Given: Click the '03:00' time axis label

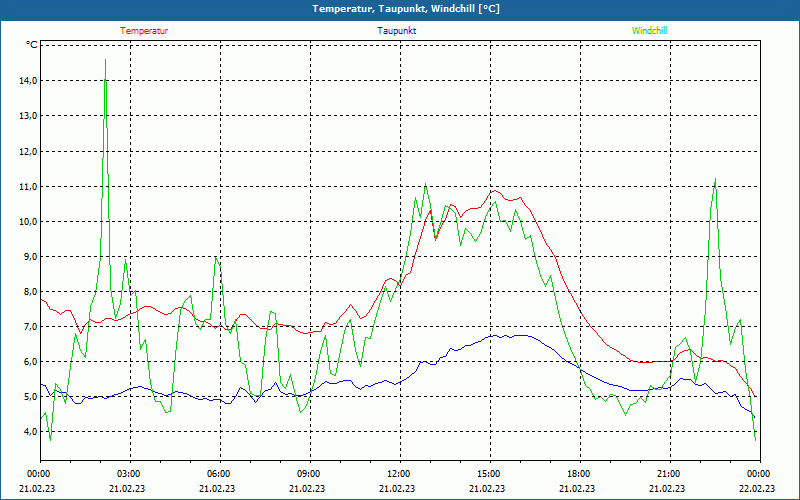Looking at the screenshot, I should pyautogui.click(x=127, y=474).
